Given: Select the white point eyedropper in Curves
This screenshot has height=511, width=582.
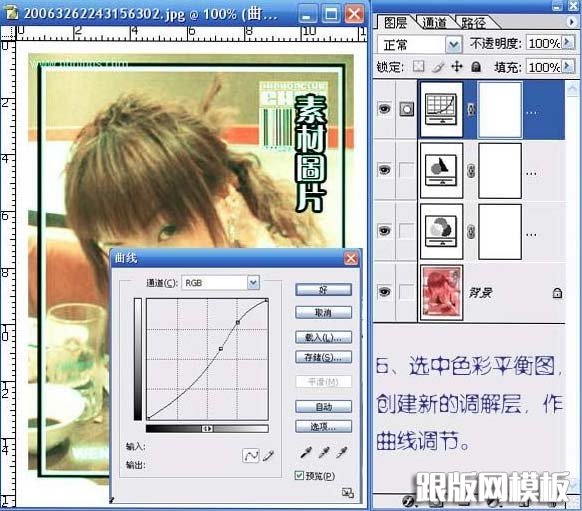Looking at the screenshot, I should click(x=342, y=452).
